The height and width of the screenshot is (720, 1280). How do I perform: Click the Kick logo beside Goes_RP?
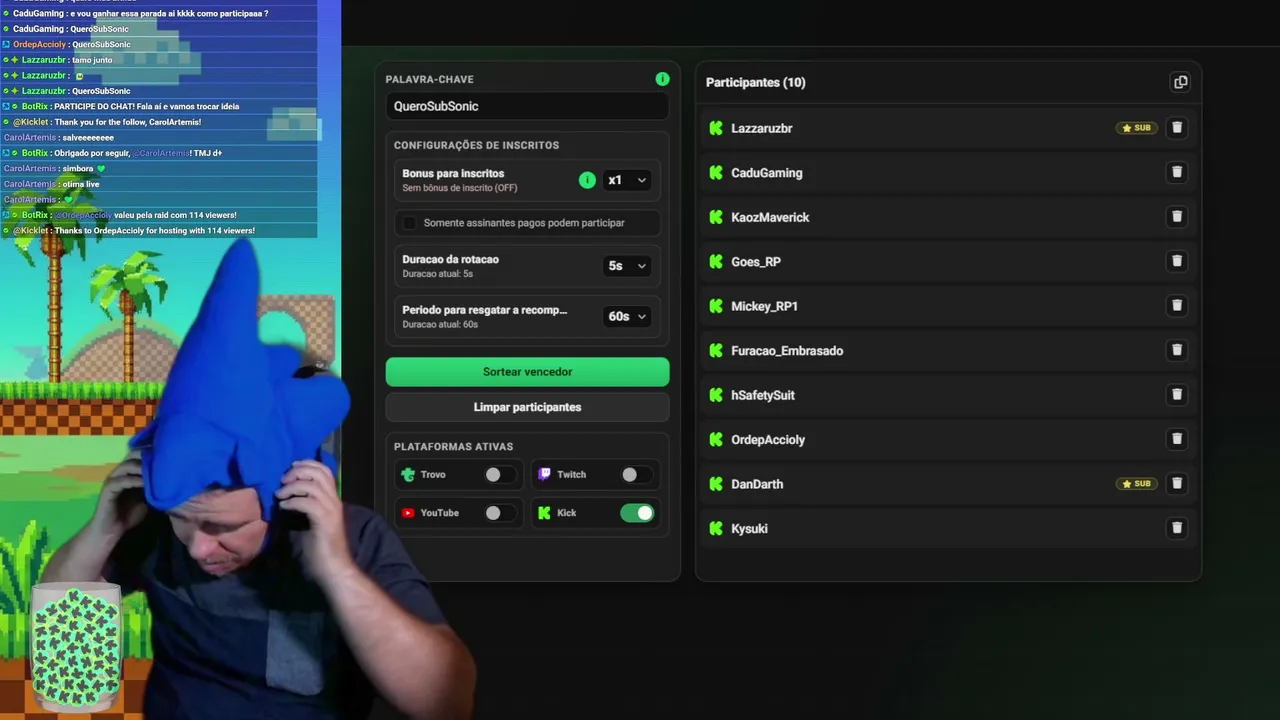(716, 261)
